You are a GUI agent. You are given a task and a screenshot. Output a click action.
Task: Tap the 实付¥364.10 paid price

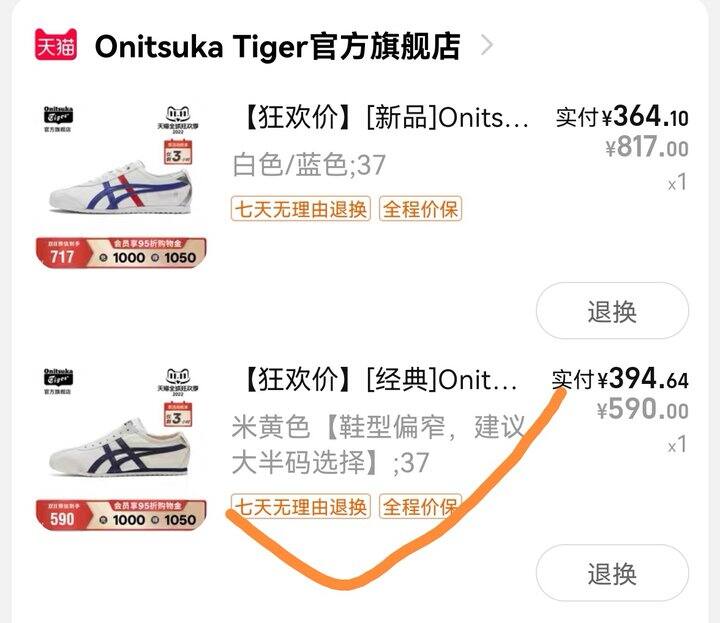(622, 117)
